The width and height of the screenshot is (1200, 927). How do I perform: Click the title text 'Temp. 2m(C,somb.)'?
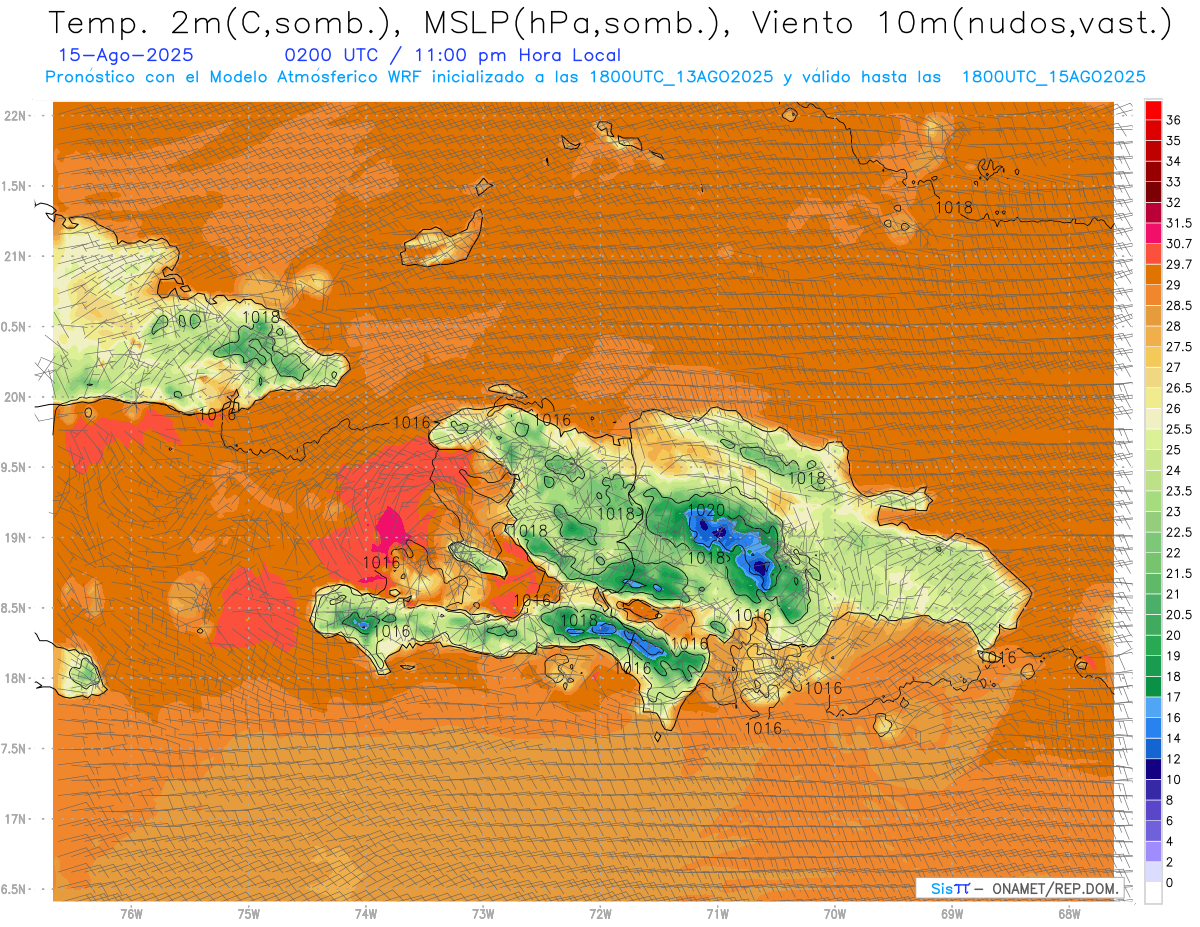tap(222, 24)
